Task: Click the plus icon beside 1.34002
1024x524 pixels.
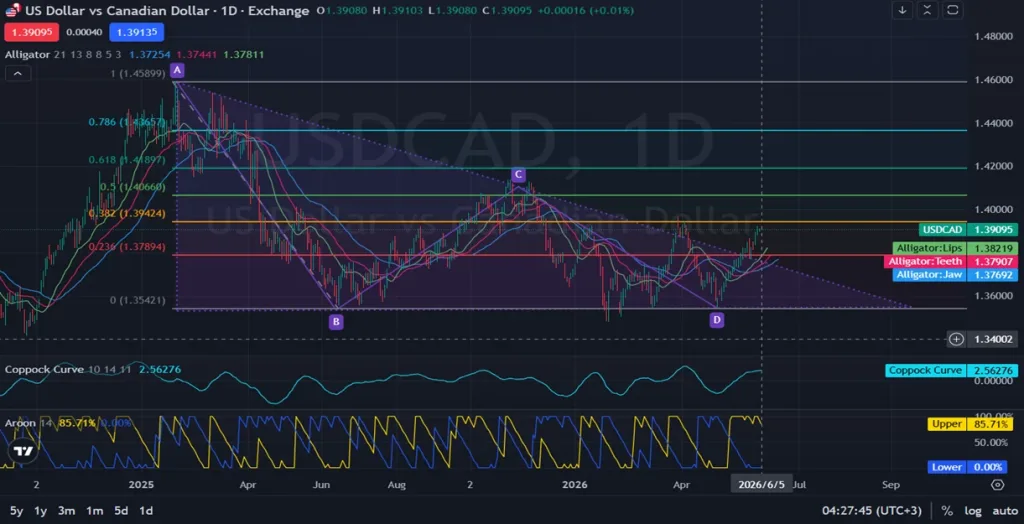Action: coord(956,339)
